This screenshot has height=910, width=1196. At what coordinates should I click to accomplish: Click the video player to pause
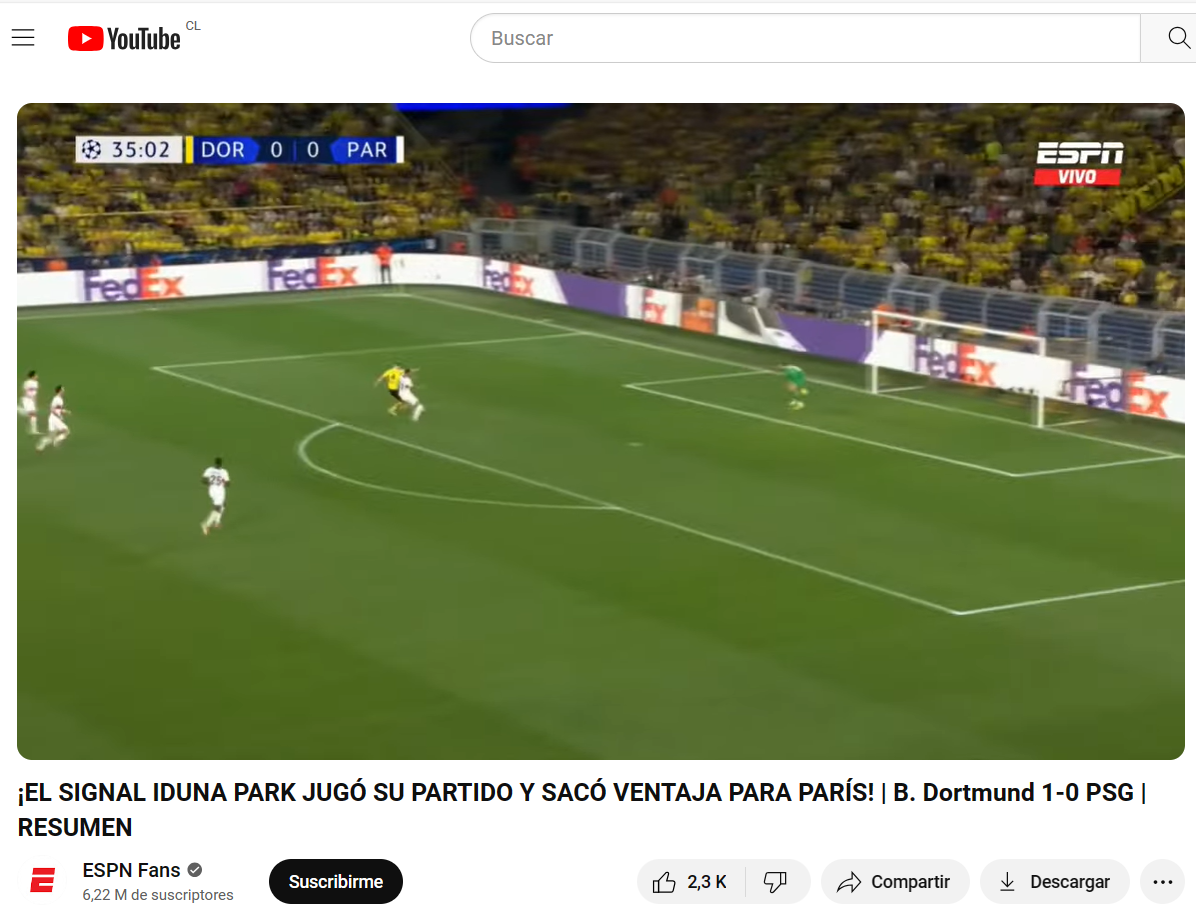pos(600,431)
